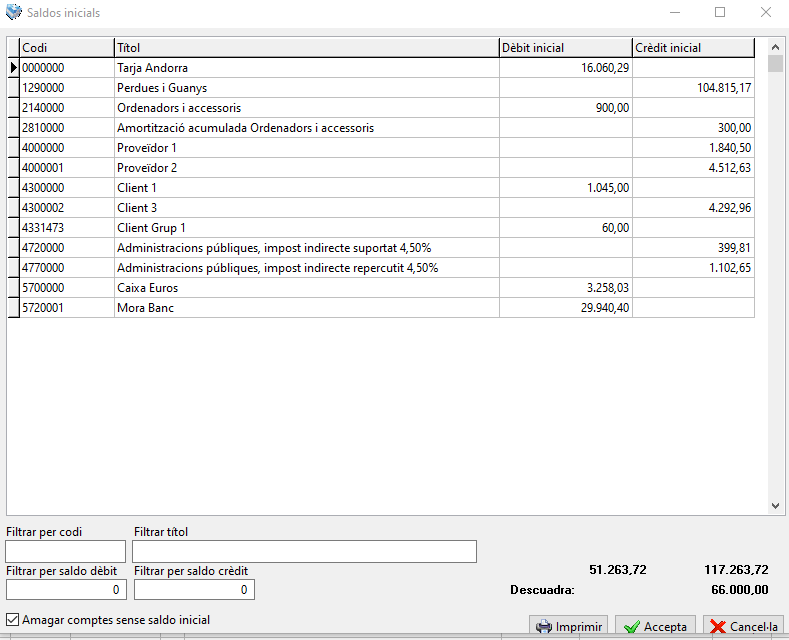
Task: Close the Saldos inicials window
Action: 765,12
